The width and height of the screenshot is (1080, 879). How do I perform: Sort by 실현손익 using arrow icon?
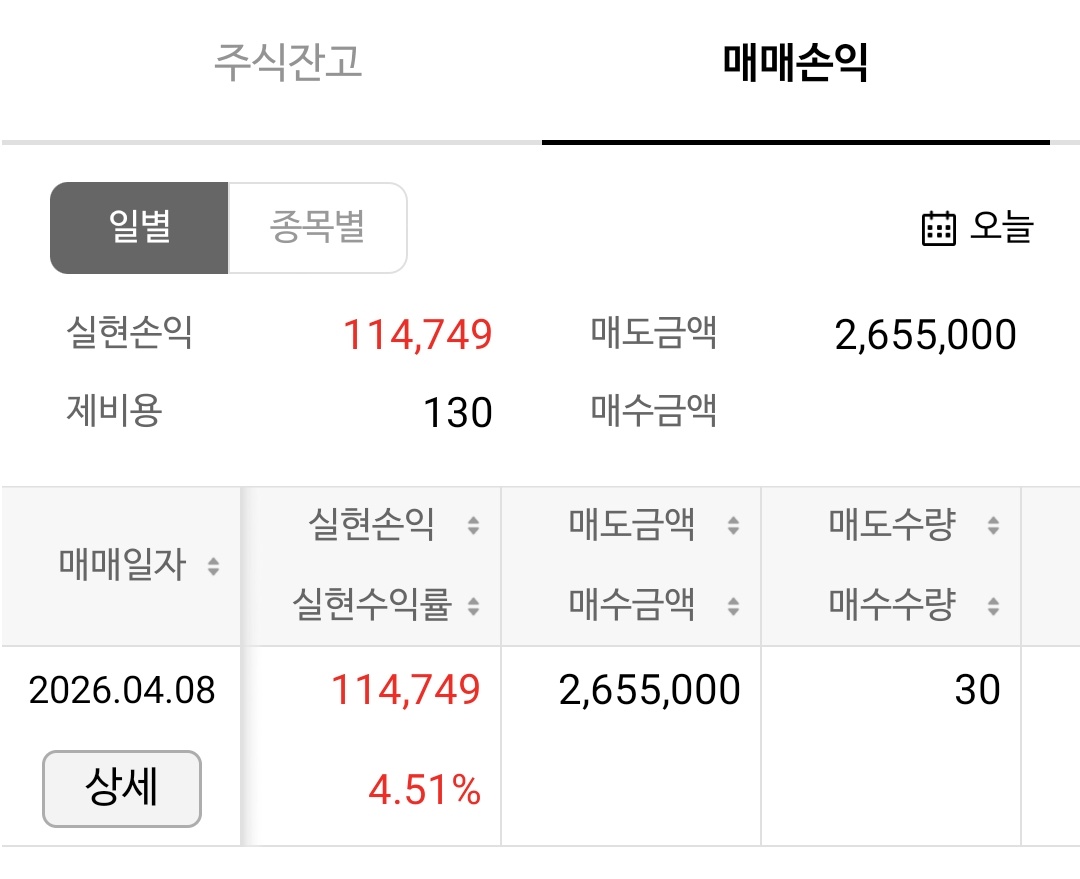click(x=473, y=526)
